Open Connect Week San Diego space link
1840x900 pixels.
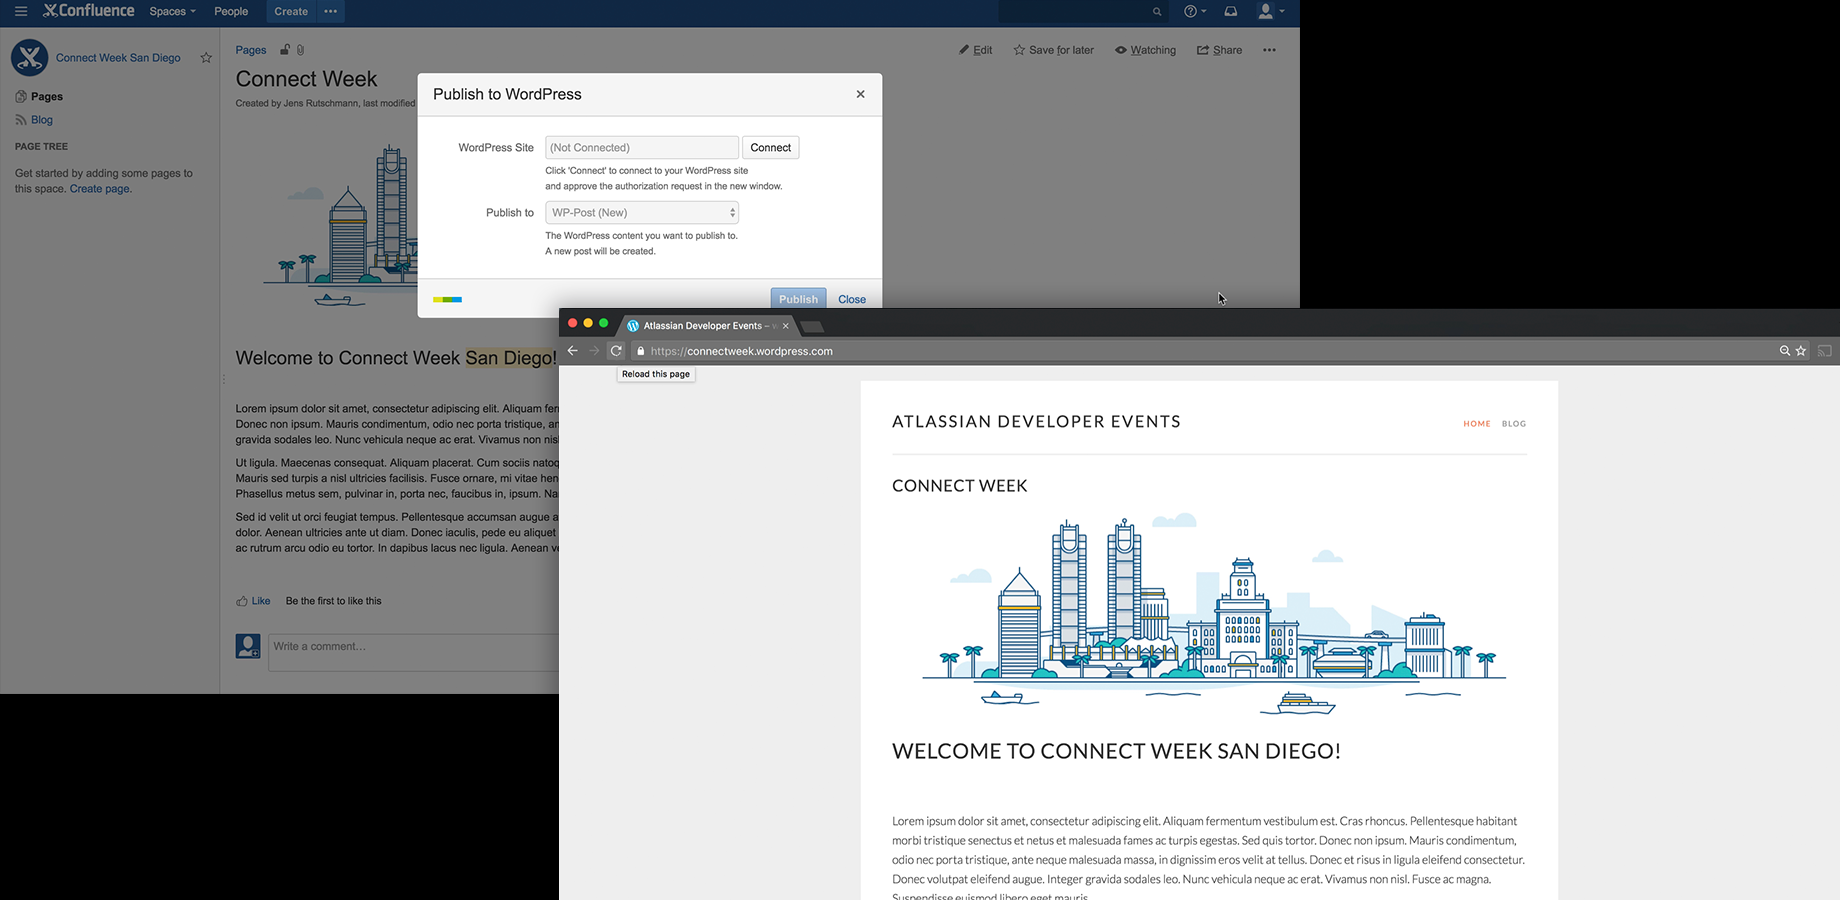click(x=118, y=58)
